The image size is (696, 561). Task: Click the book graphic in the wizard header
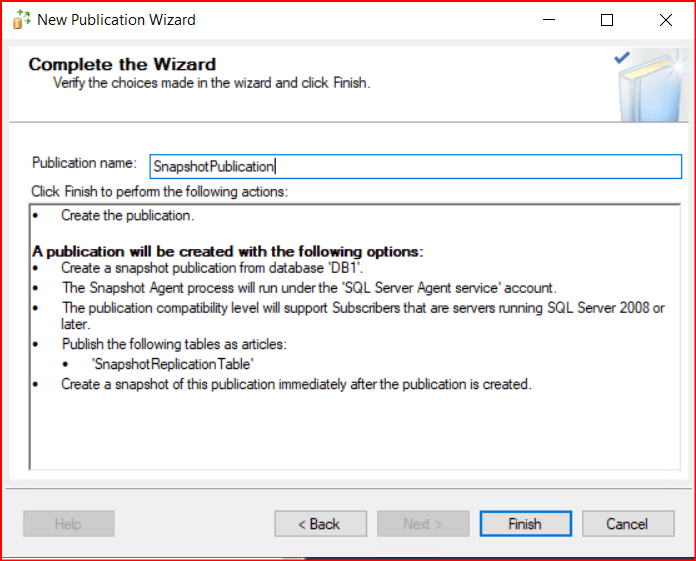pos(650,88)
